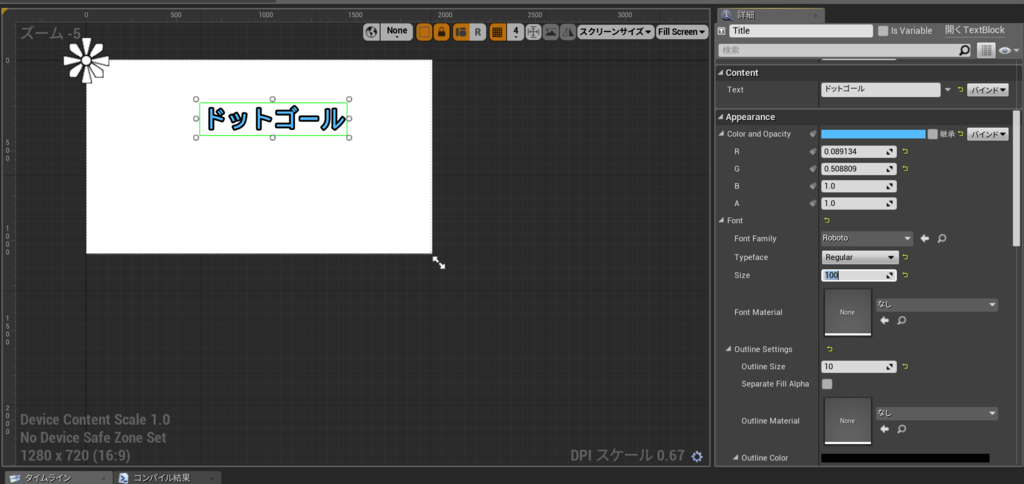Screen dimensions: 1024x484
Task: Use selected asset arrow for Font Family
Action: click(925, 239)
